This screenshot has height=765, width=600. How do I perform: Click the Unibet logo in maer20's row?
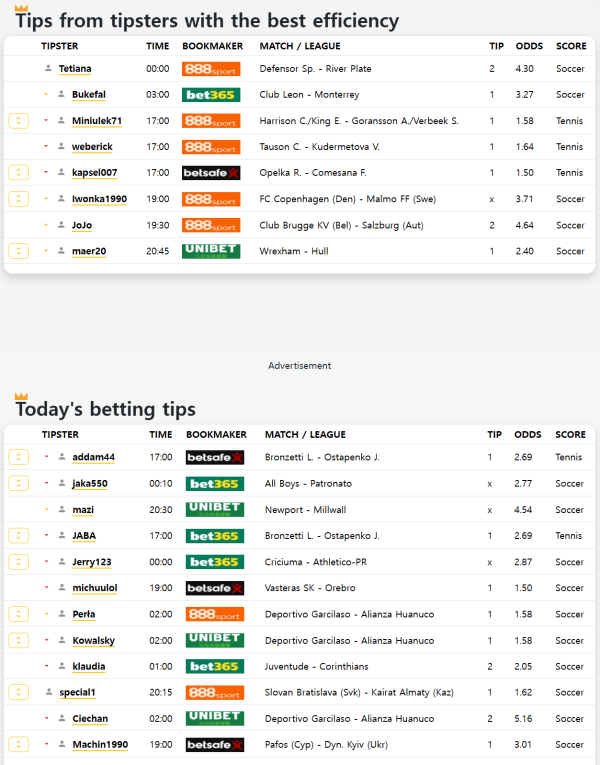(x=211, y=251)
